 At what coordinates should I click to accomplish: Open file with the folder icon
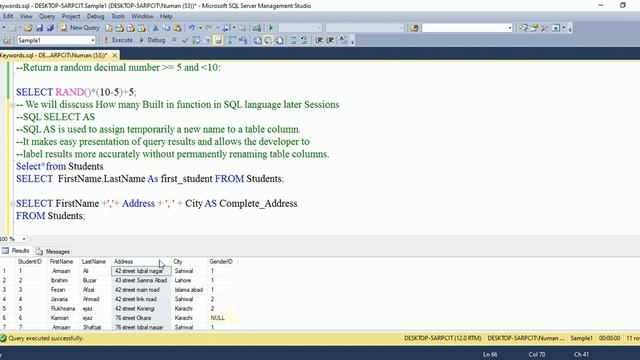tap(28, 28)
